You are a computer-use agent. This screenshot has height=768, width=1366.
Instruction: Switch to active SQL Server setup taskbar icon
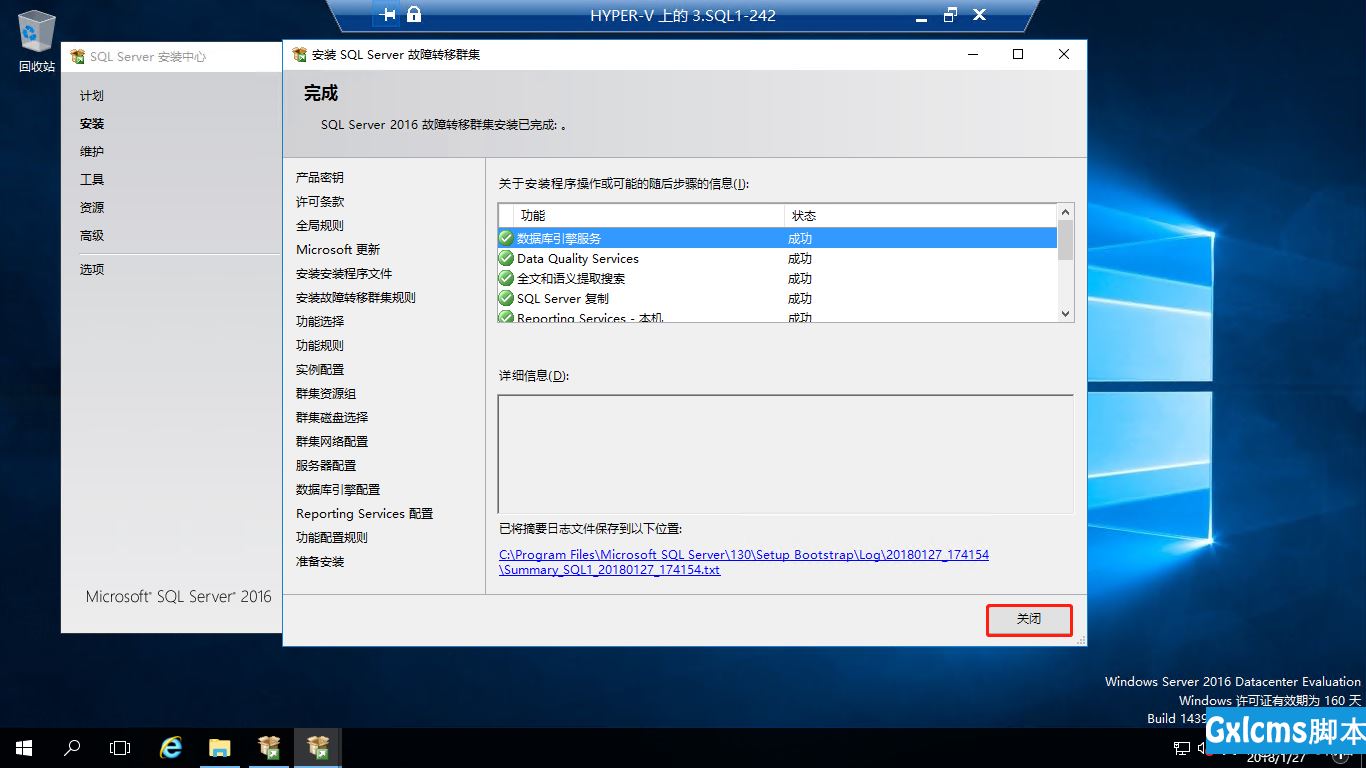pos(318,747)
